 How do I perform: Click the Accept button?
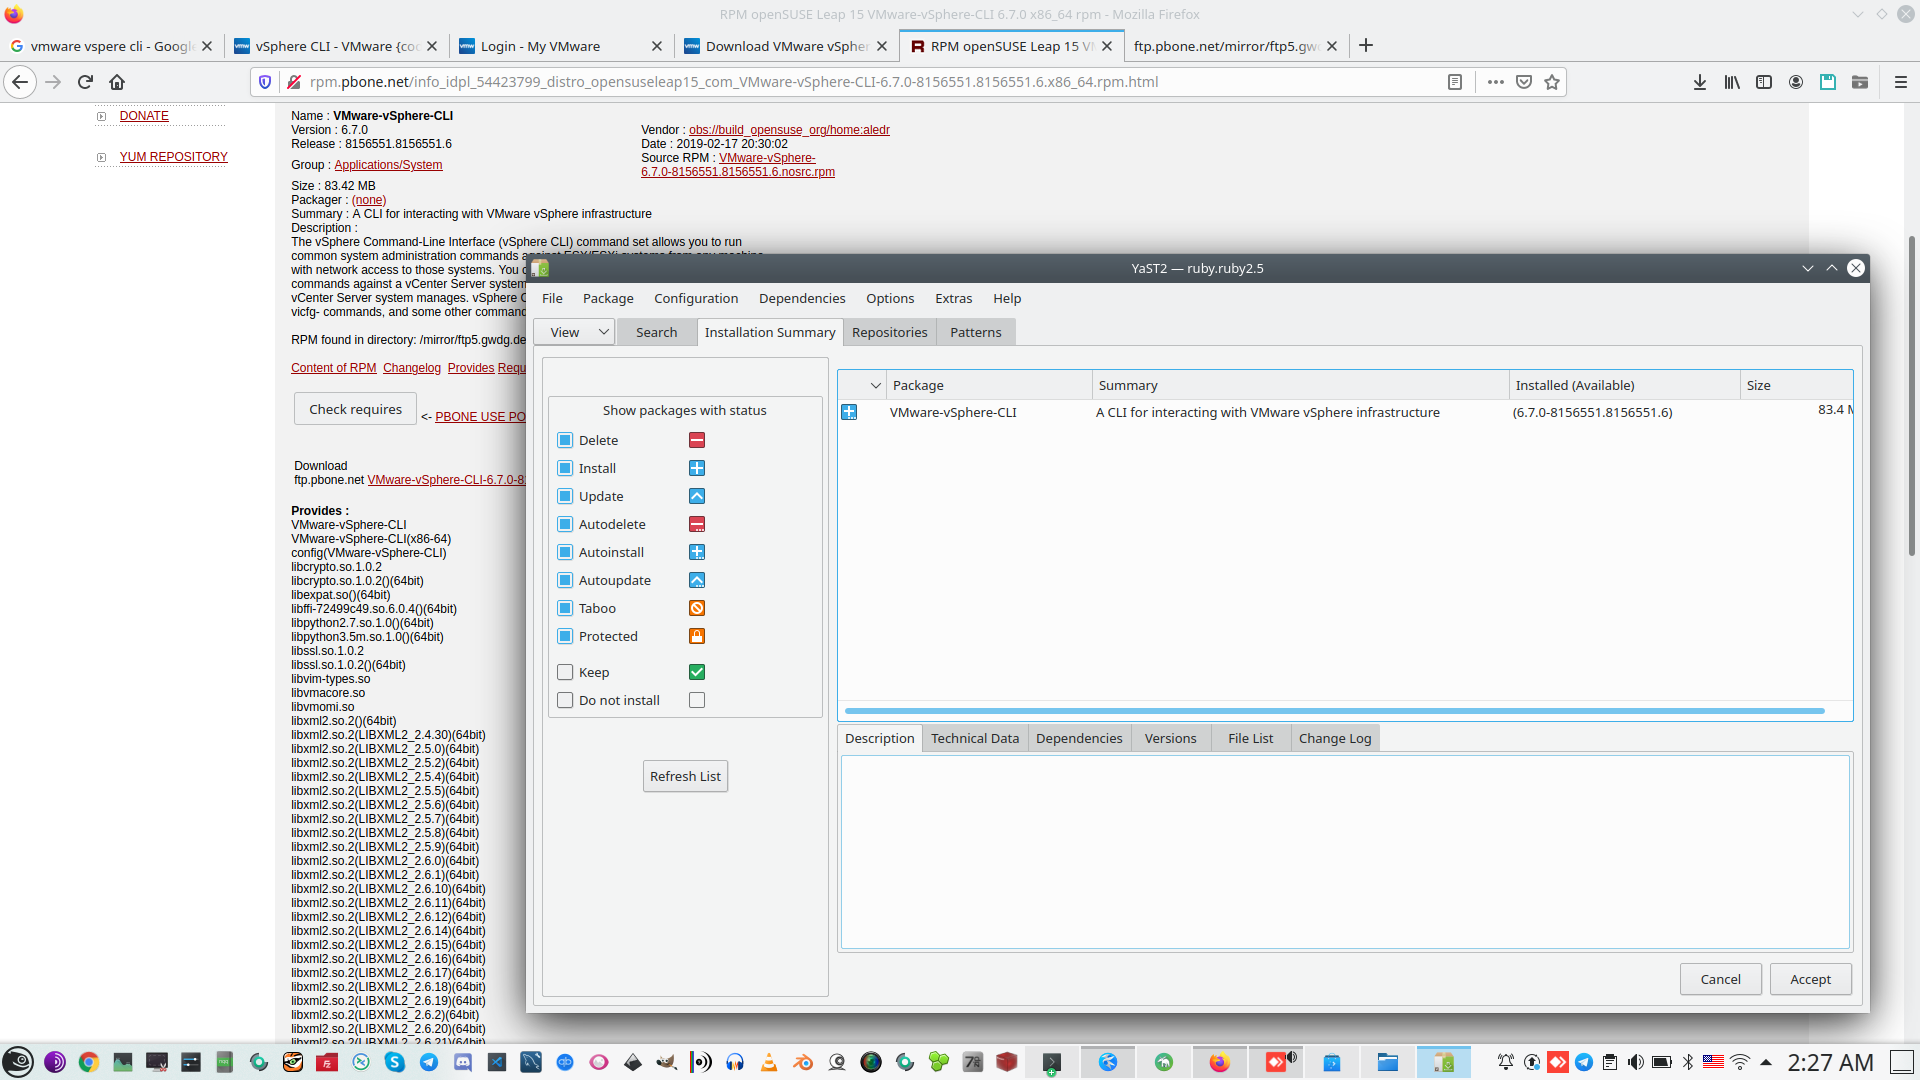pos(1810,979)
